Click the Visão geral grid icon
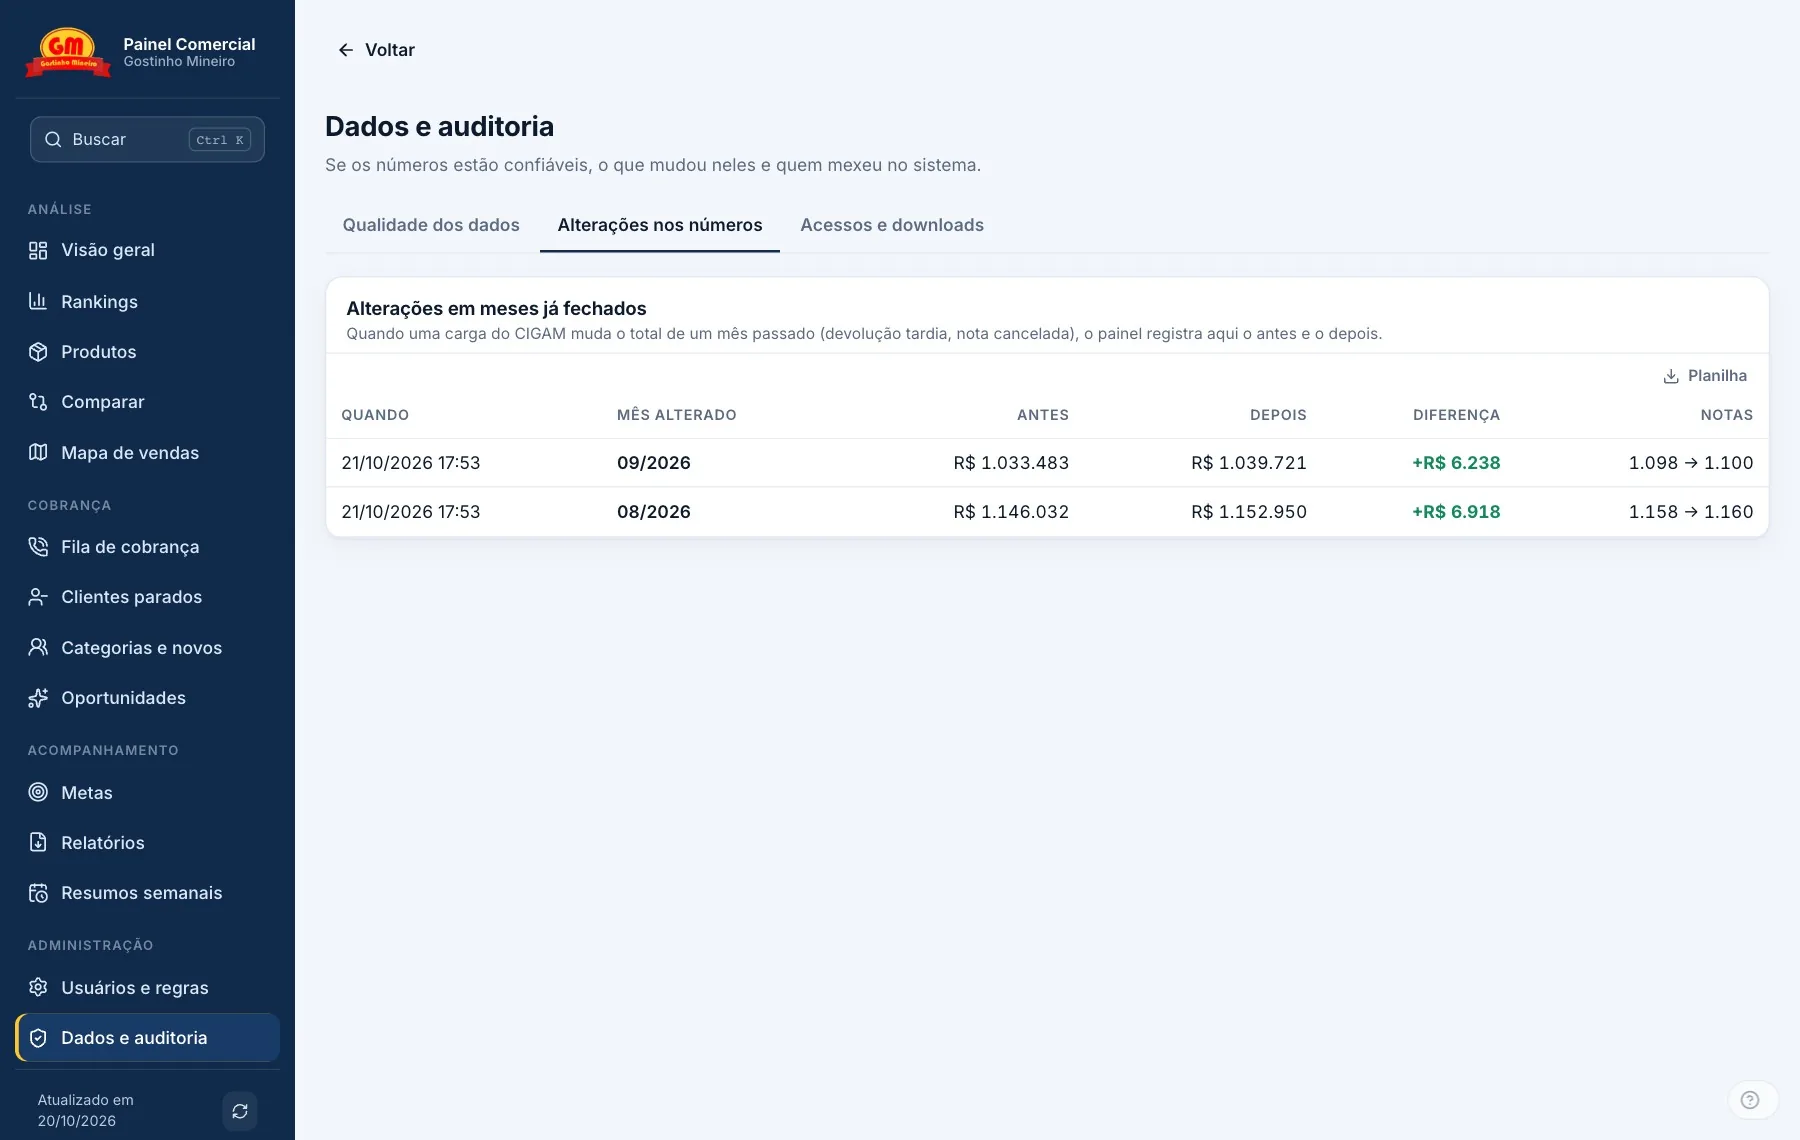Viewport: 1800px width, 1140px height. [x=38, y=250]
